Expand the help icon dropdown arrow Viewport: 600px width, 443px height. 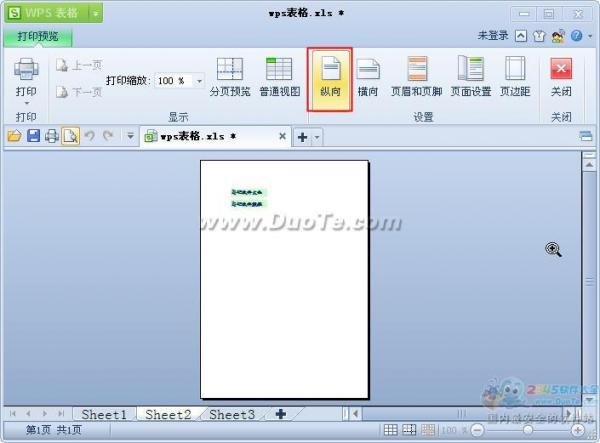(x=590, y=36)
